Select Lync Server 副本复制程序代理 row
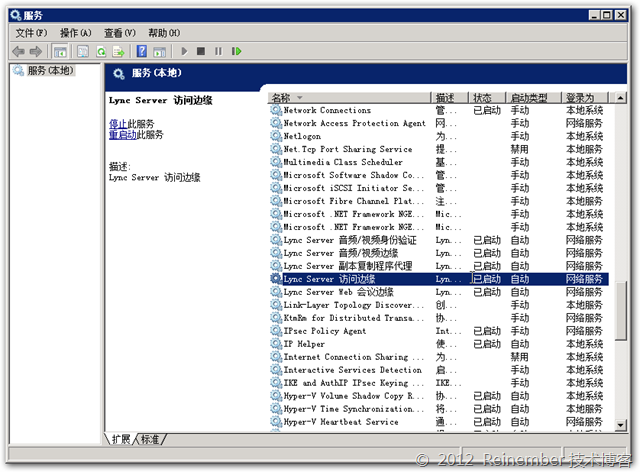640x472 pixels. (x=439, y=266)
